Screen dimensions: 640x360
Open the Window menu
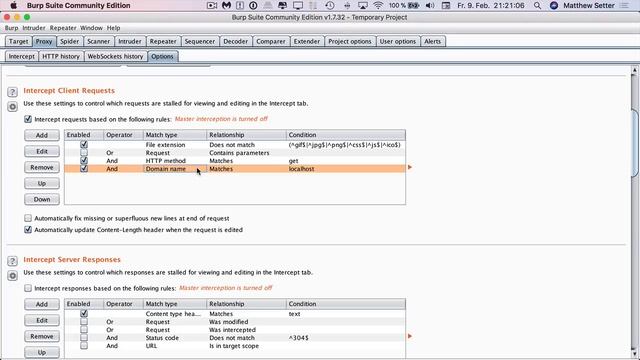pyautogui.click(x=91, y=28)
